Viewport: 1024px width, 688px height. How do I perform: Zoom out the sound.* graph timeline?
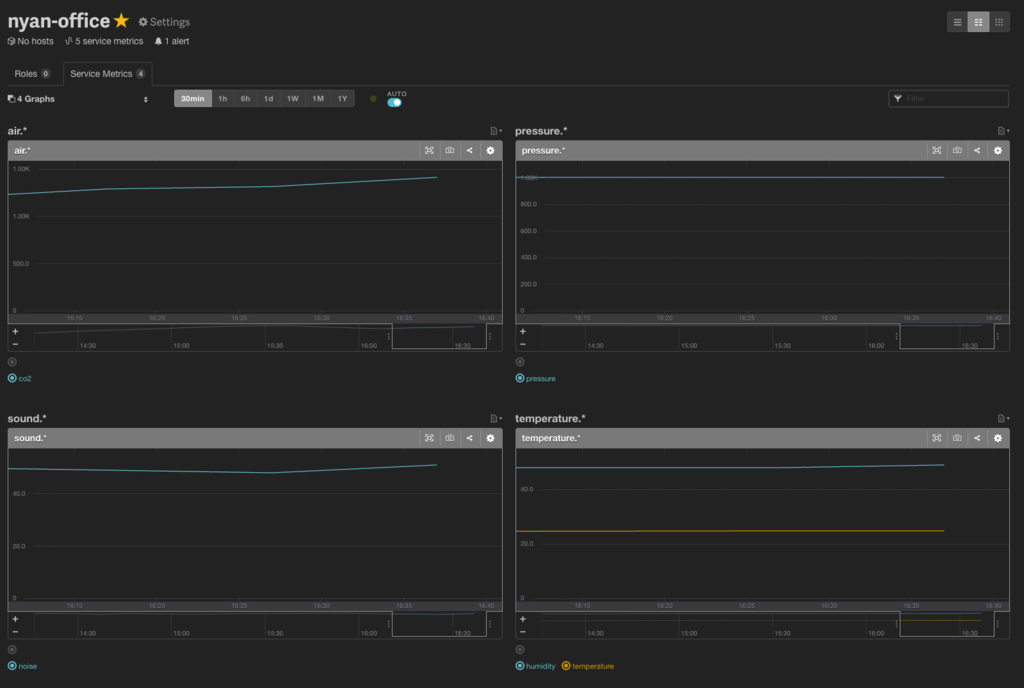pos(15,631)
